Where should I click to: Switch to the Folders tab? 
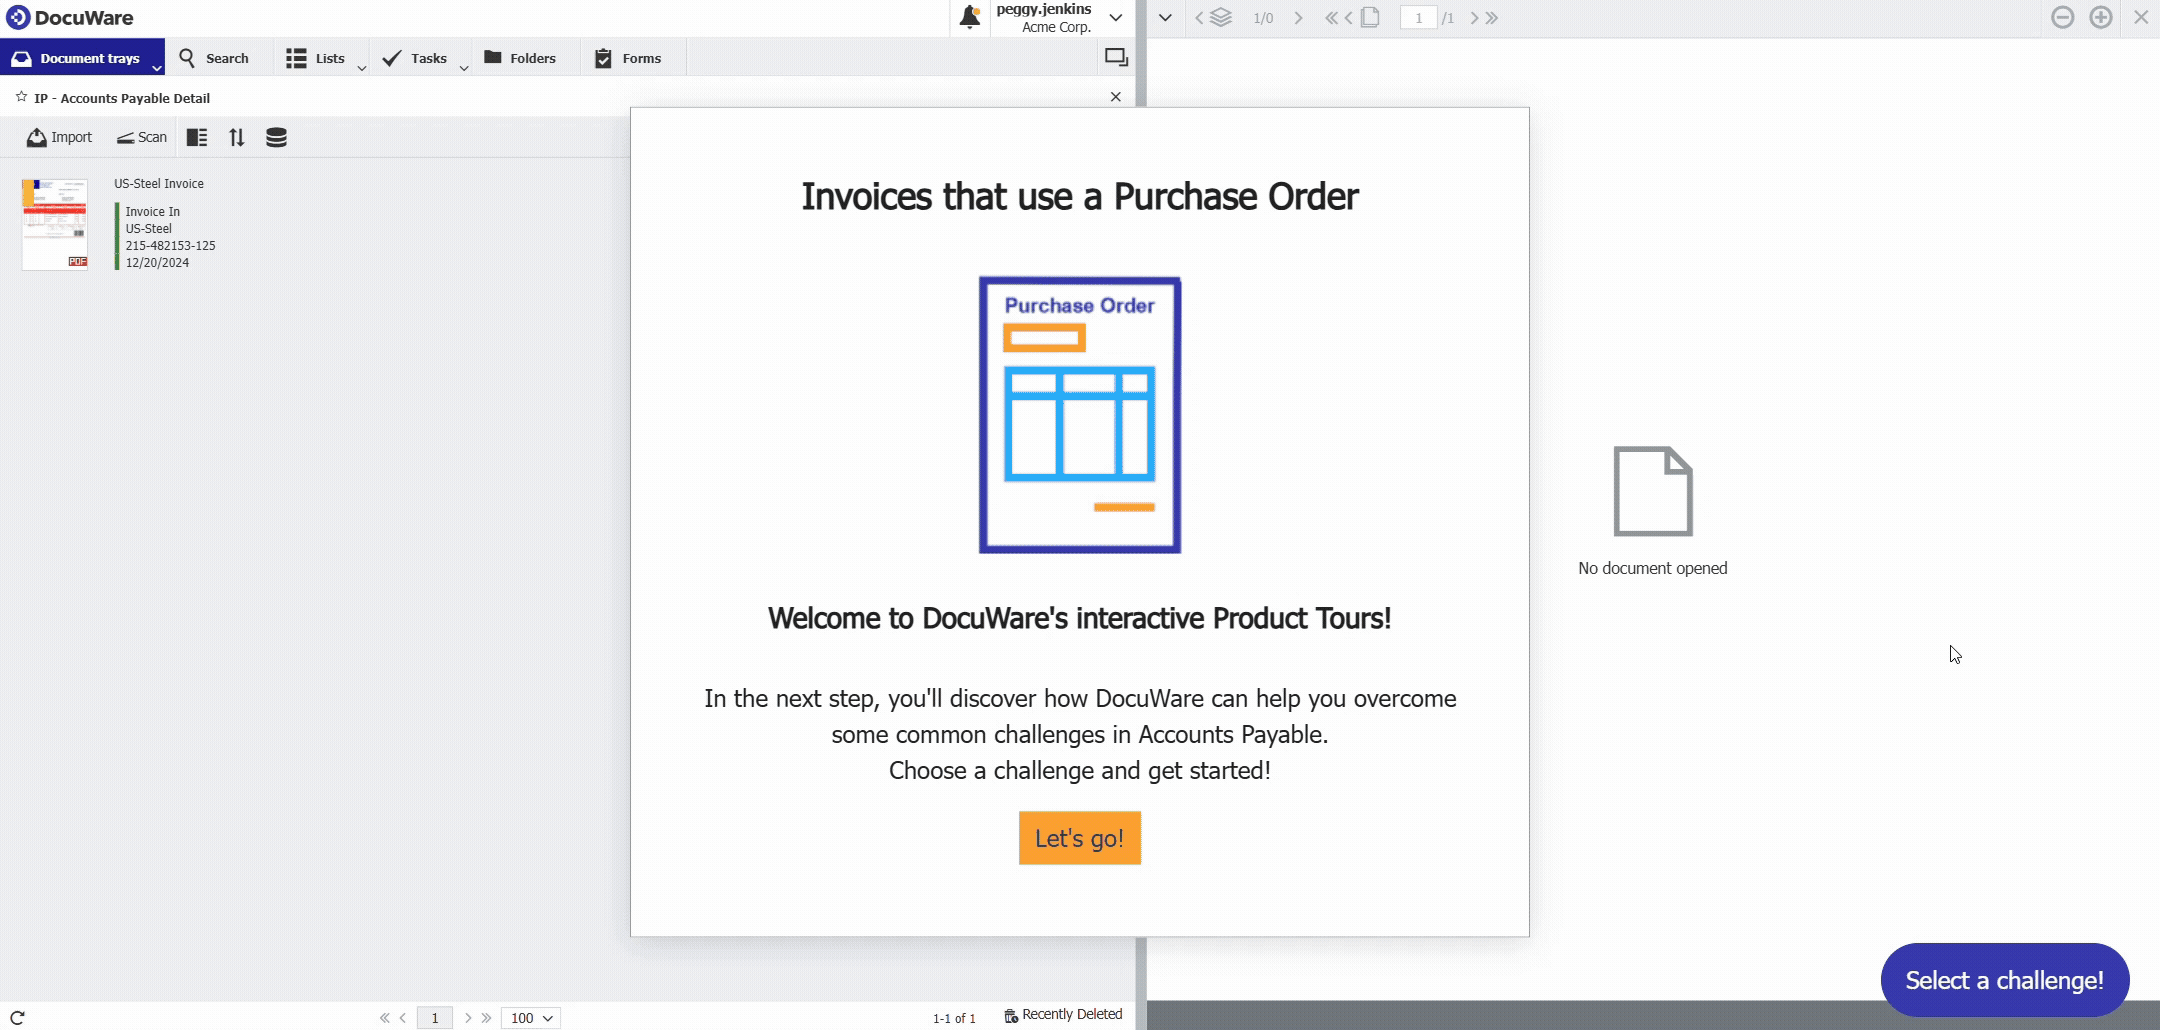[520, 58]
